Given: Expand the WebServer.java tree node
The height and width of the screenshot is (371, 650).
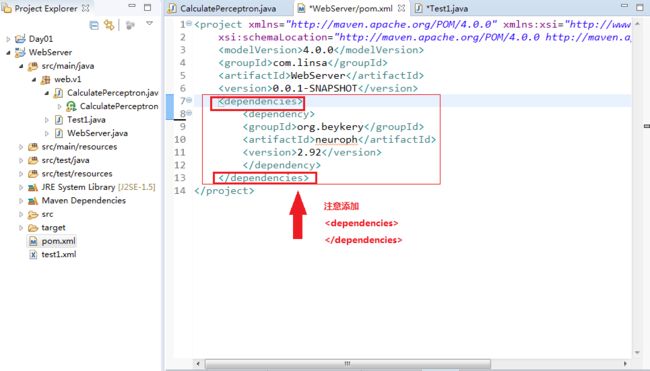Looking at the screenshot, I should (46, 133).
